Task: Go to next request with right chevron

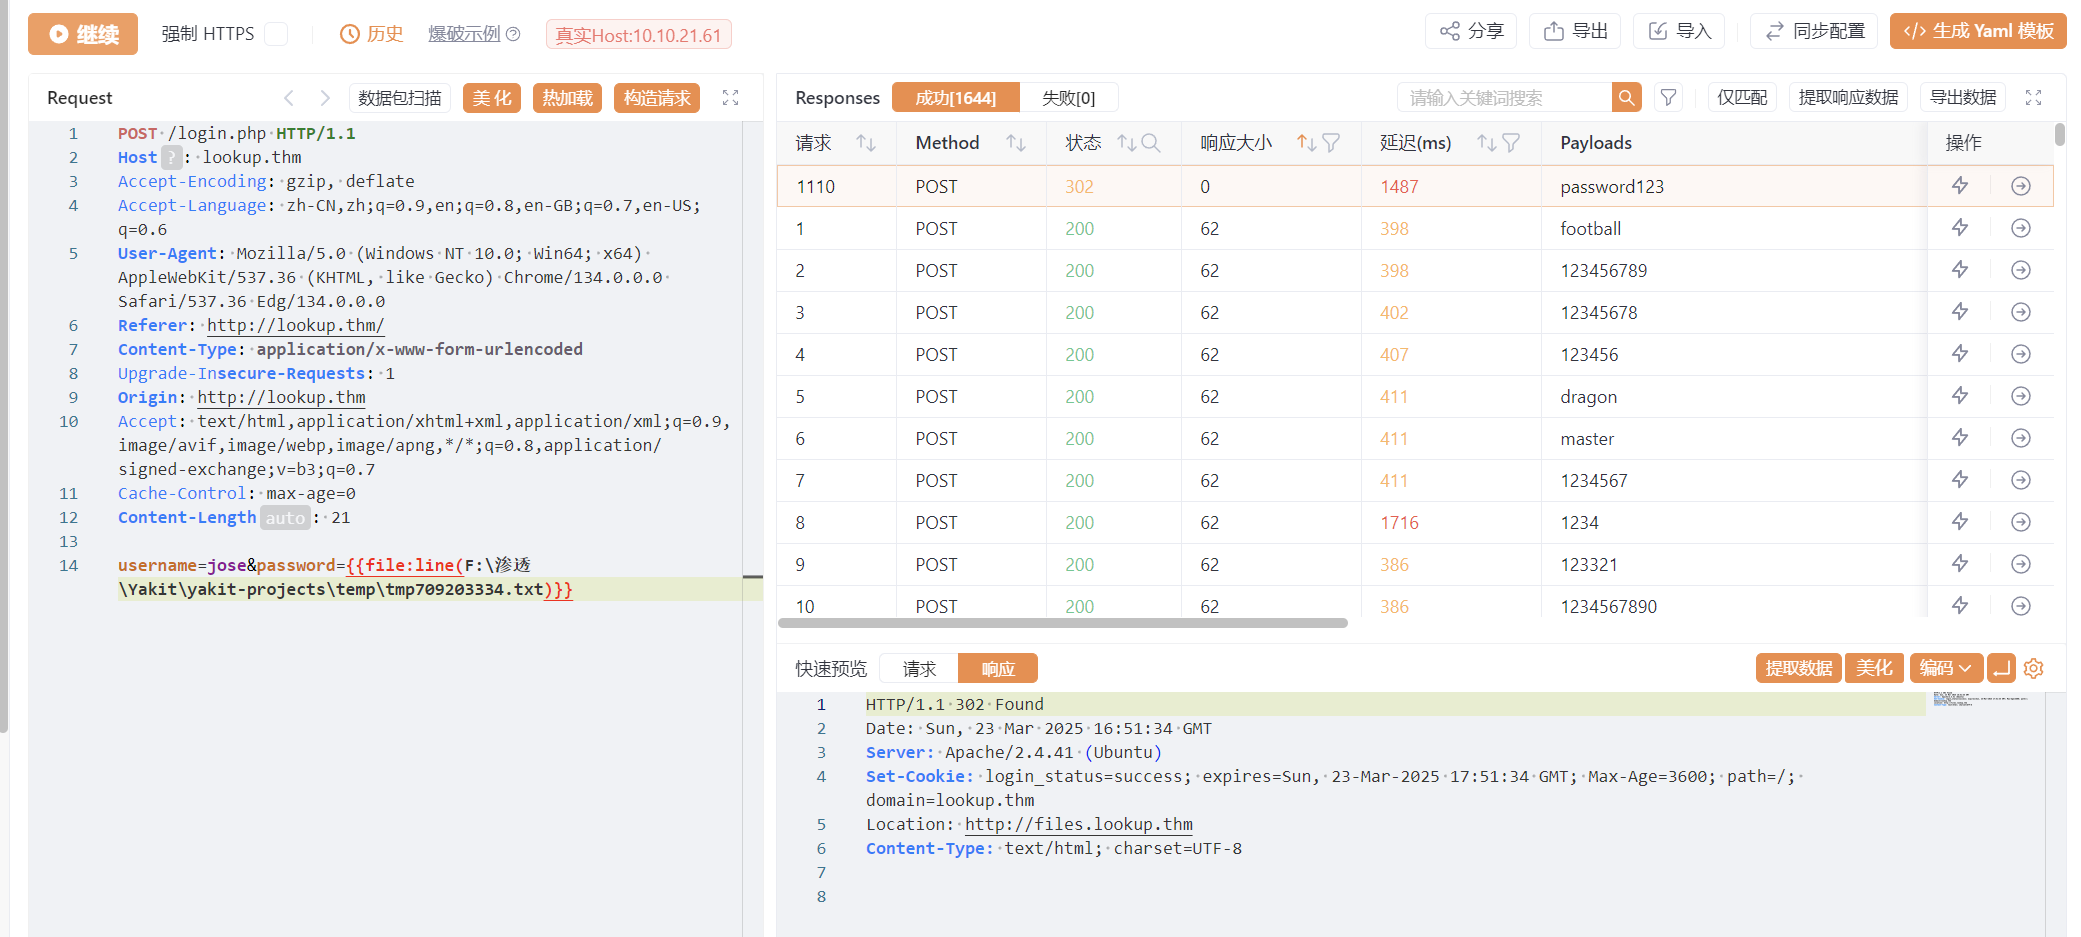Action: (325, 98)
